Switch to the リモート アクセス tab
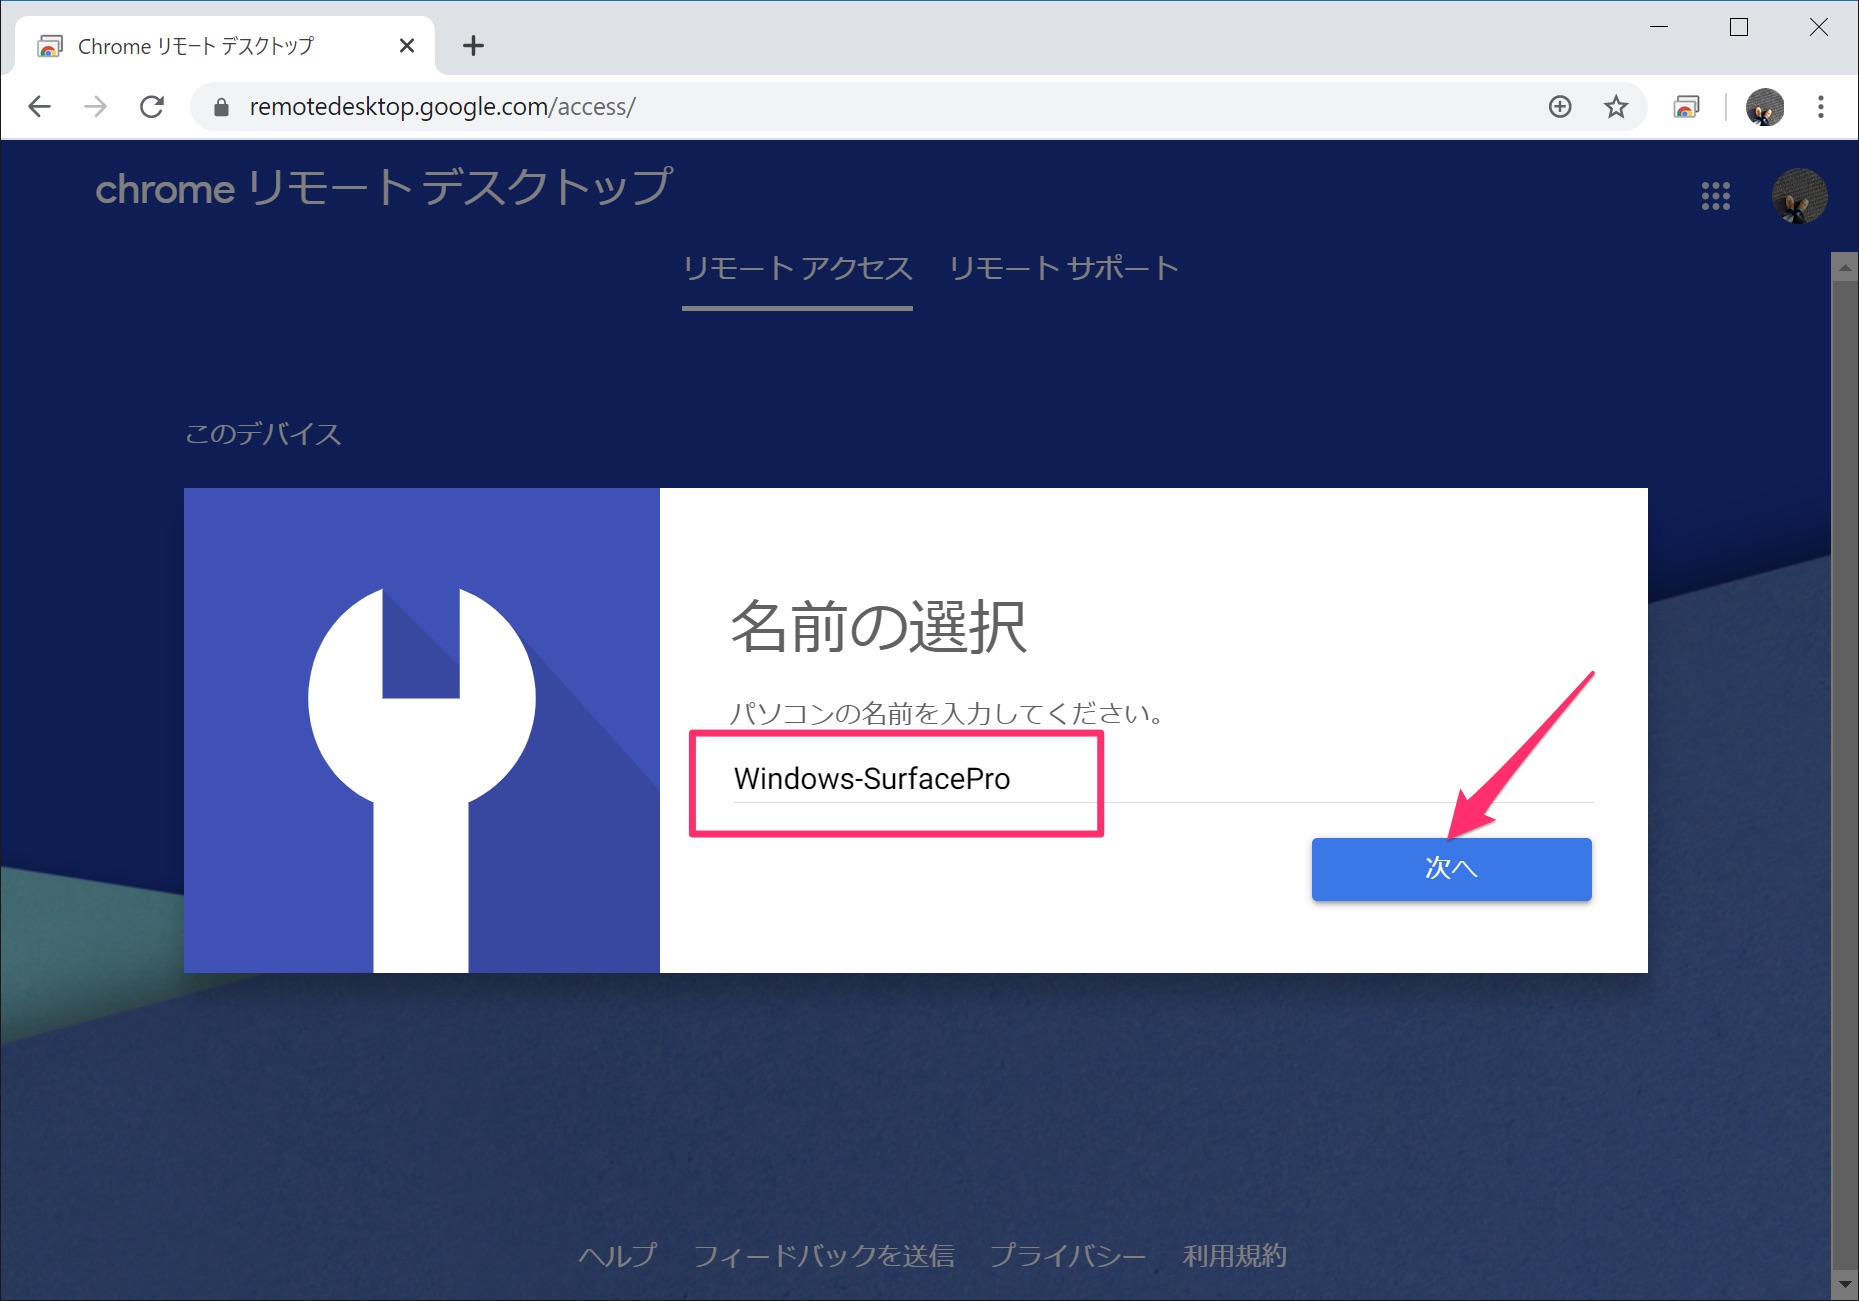This screenshot has height=1301, width=1859. 797,269
